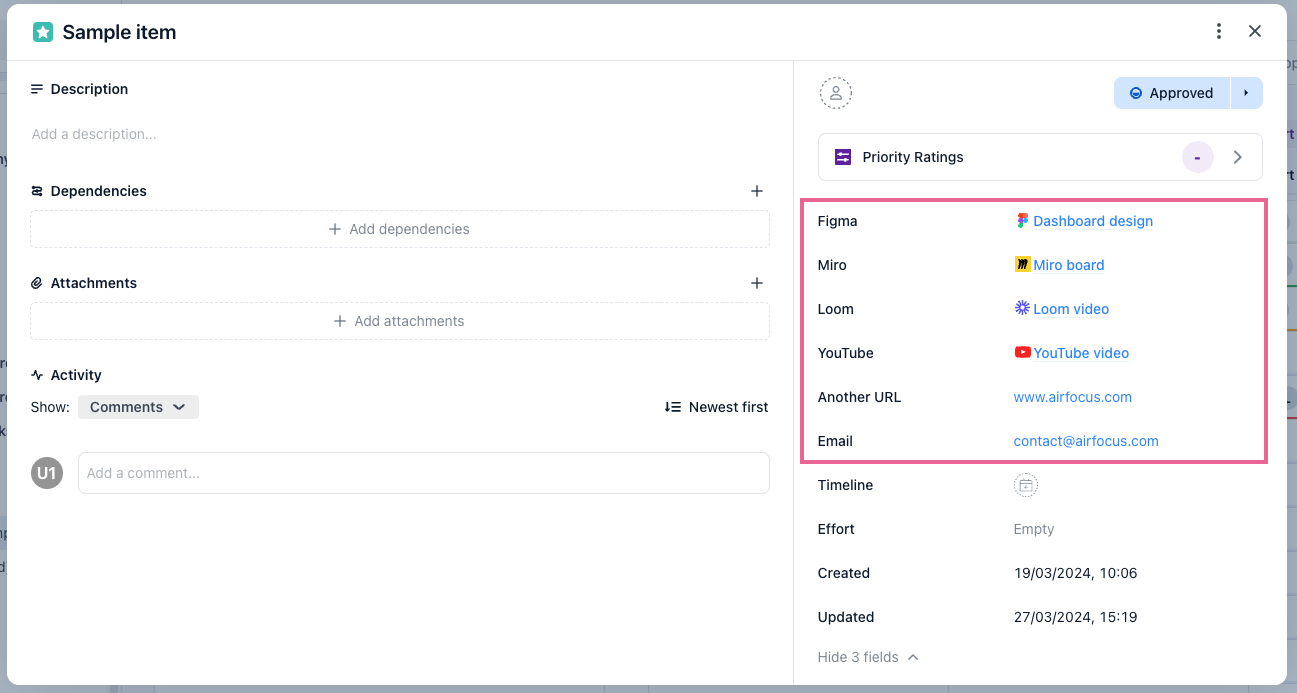Click the Empty Effort value

click(1034, 529)
